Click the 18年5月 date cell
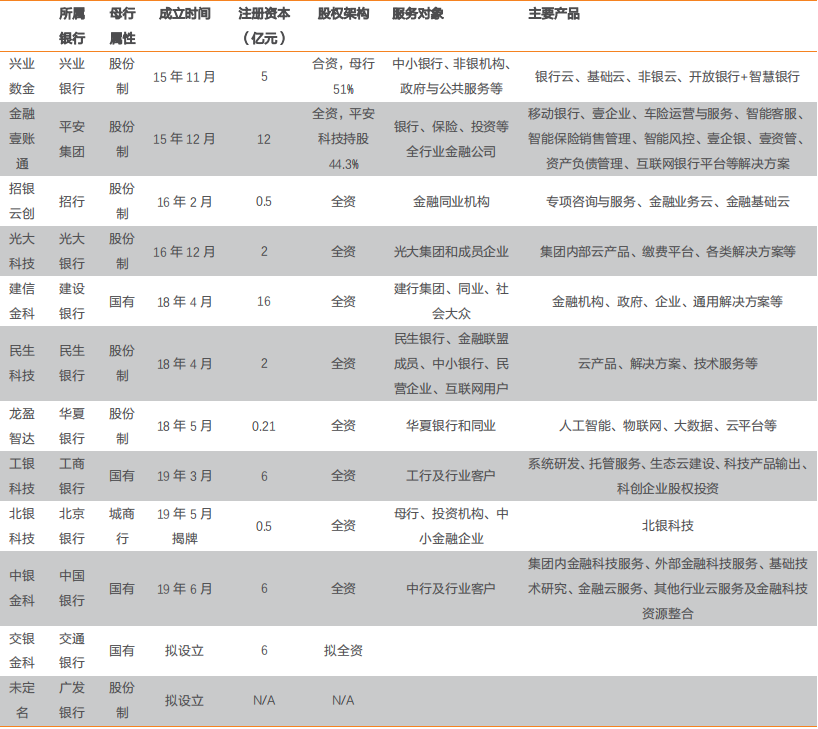 tap(185, 426)
